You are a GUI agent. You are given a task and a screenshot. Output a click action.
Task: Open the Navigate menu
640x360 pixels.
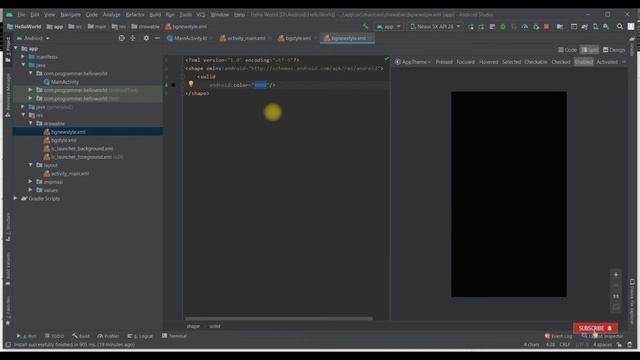point(70,14)
